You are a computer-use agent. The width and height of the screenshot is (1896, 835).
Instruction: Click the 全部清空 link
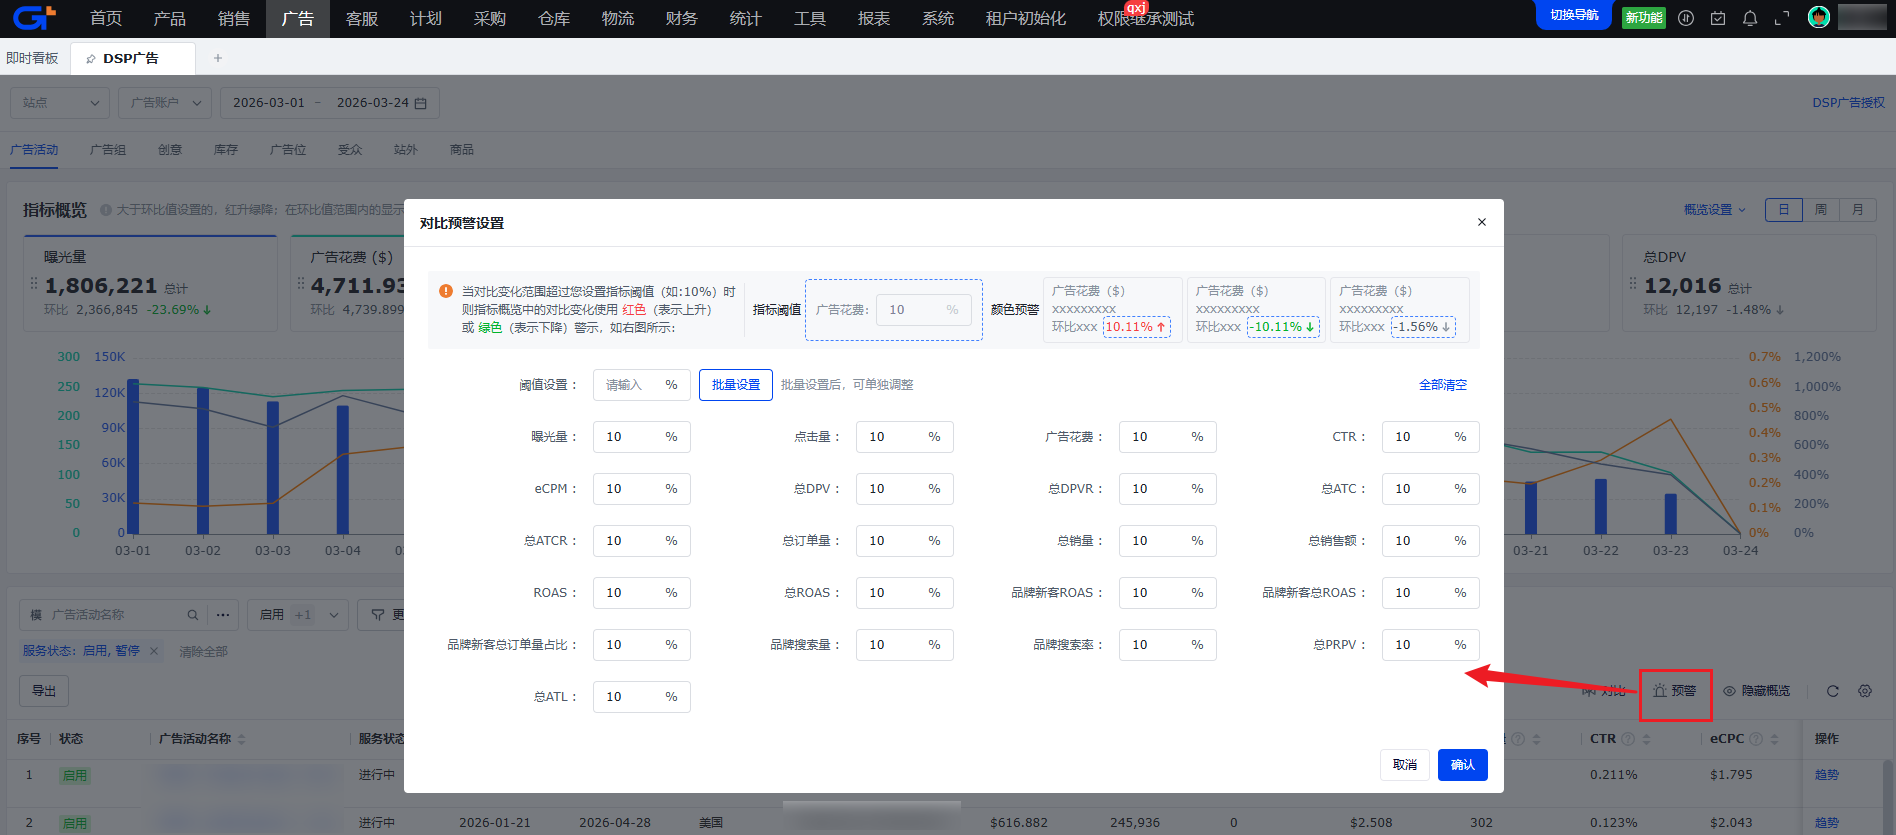click(1442, 385)
